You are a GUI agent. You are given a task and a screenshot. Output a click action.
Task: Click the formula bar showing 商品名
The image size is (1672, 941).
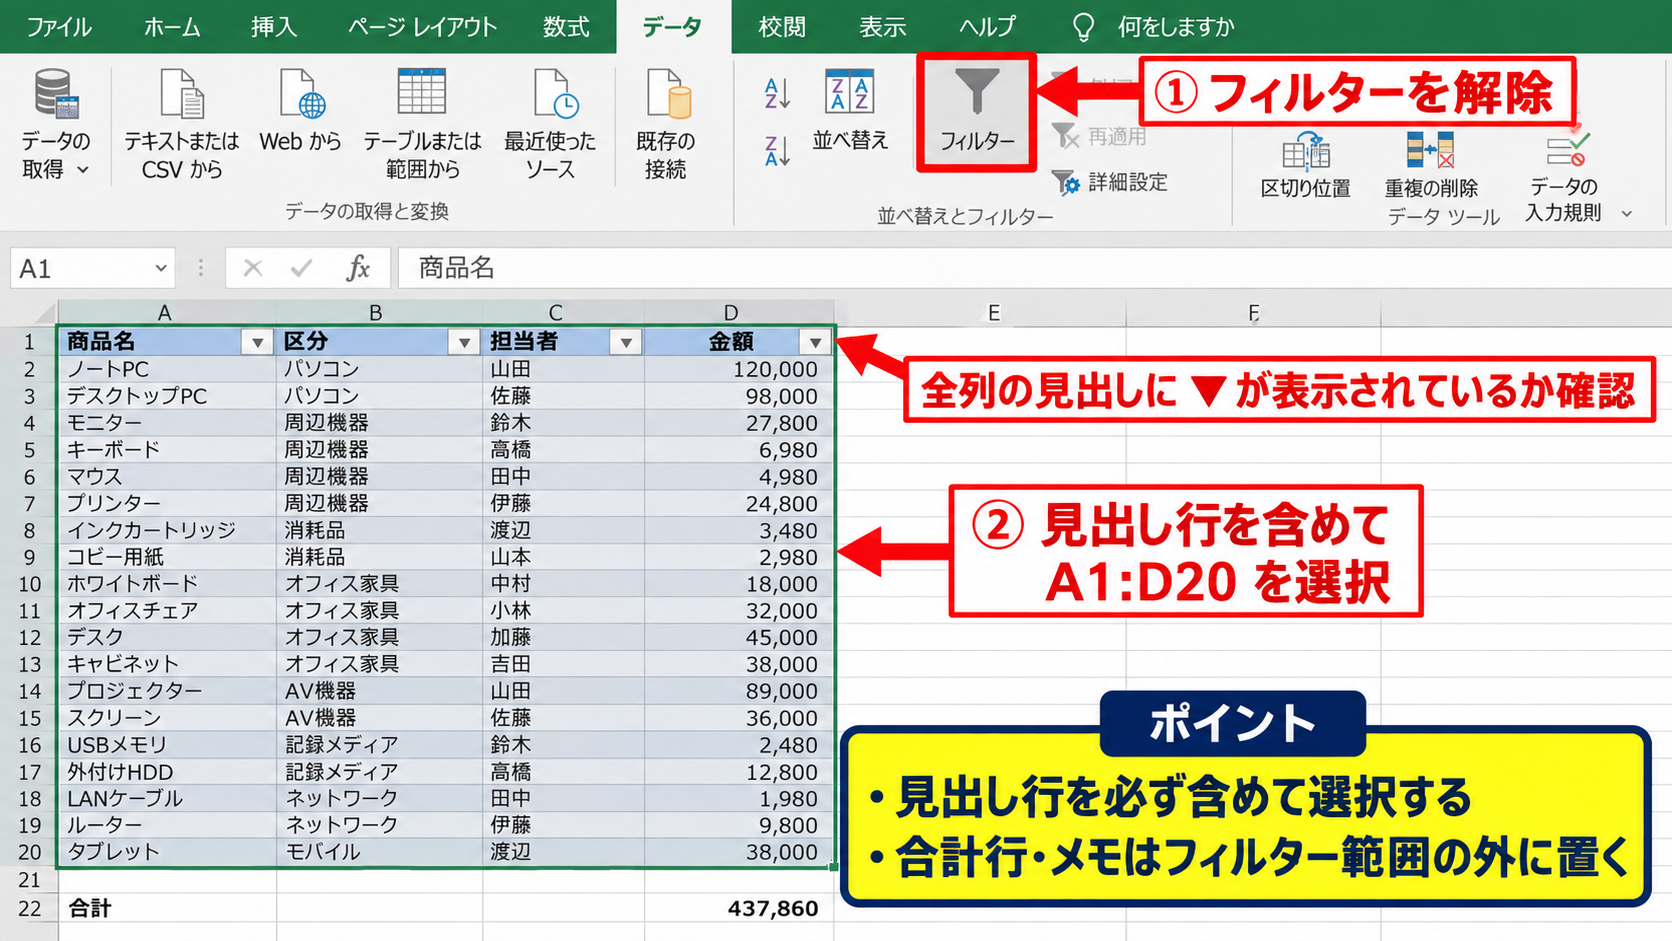pyautogui.click(x=1034, y=268)
